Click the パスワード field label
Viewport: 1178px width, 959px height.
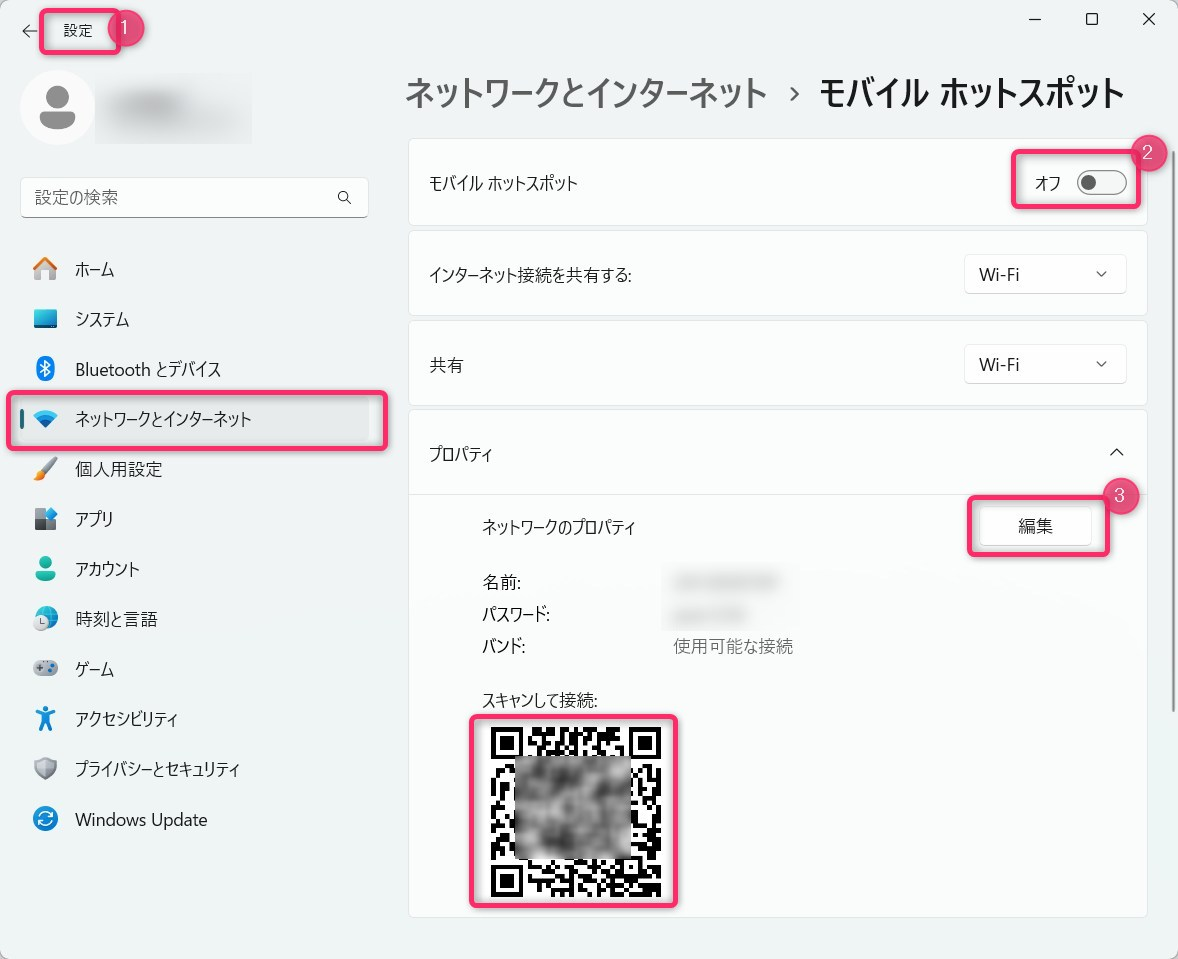click(x=515, y=614)
